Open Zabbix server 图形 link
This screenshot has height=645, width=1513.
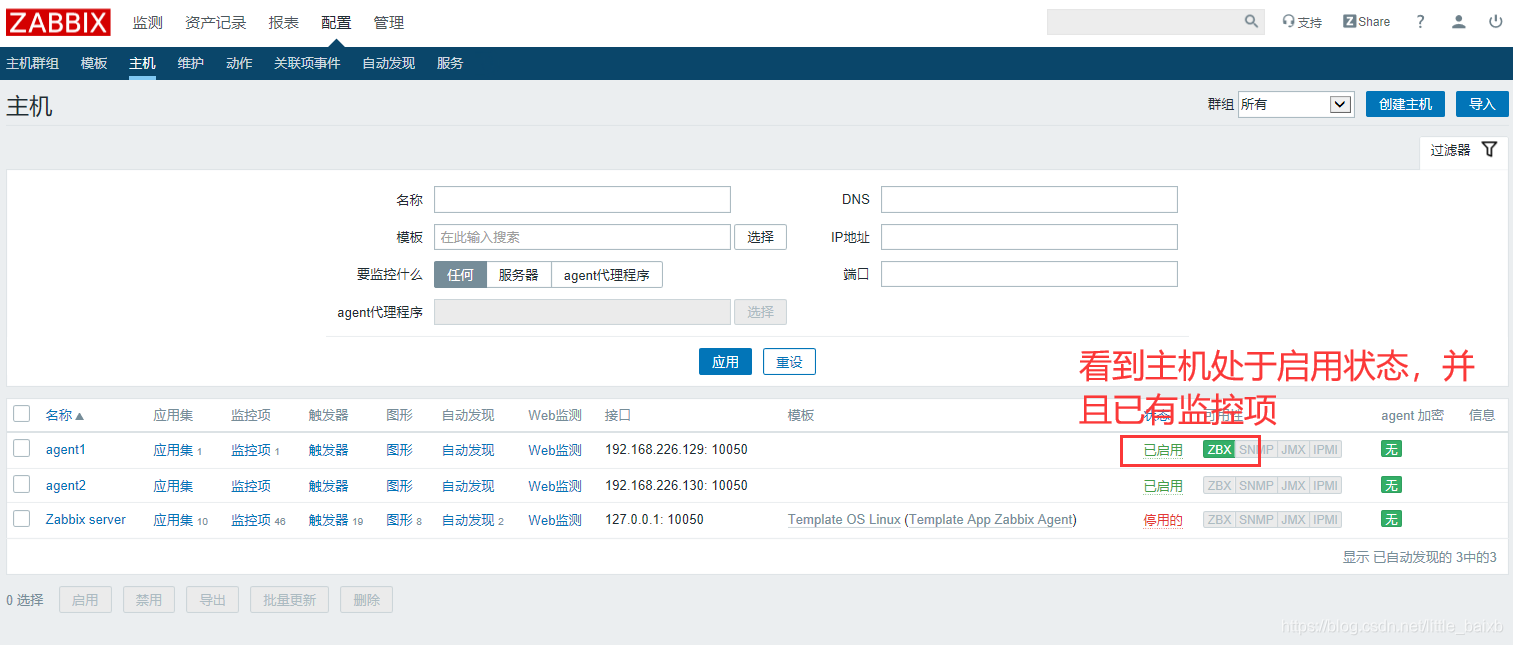[400, 520]
